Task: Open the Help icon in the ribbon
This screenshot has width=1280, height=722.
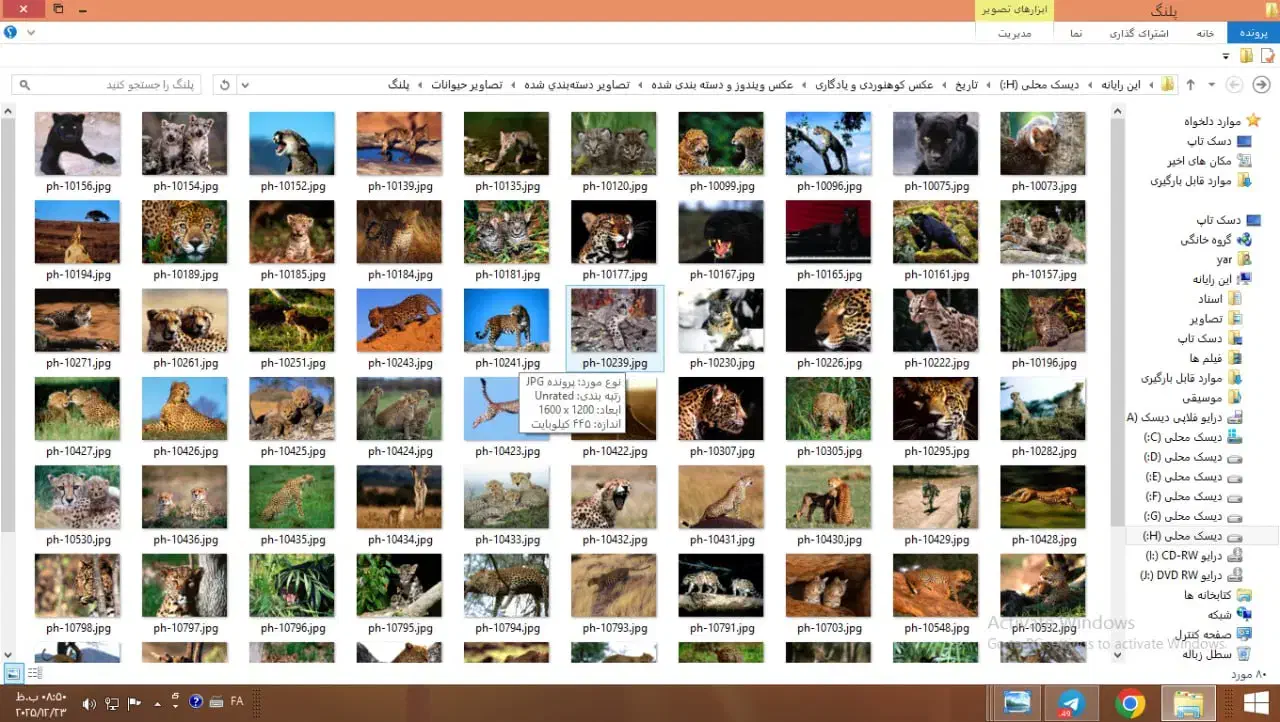Action: 11,32
